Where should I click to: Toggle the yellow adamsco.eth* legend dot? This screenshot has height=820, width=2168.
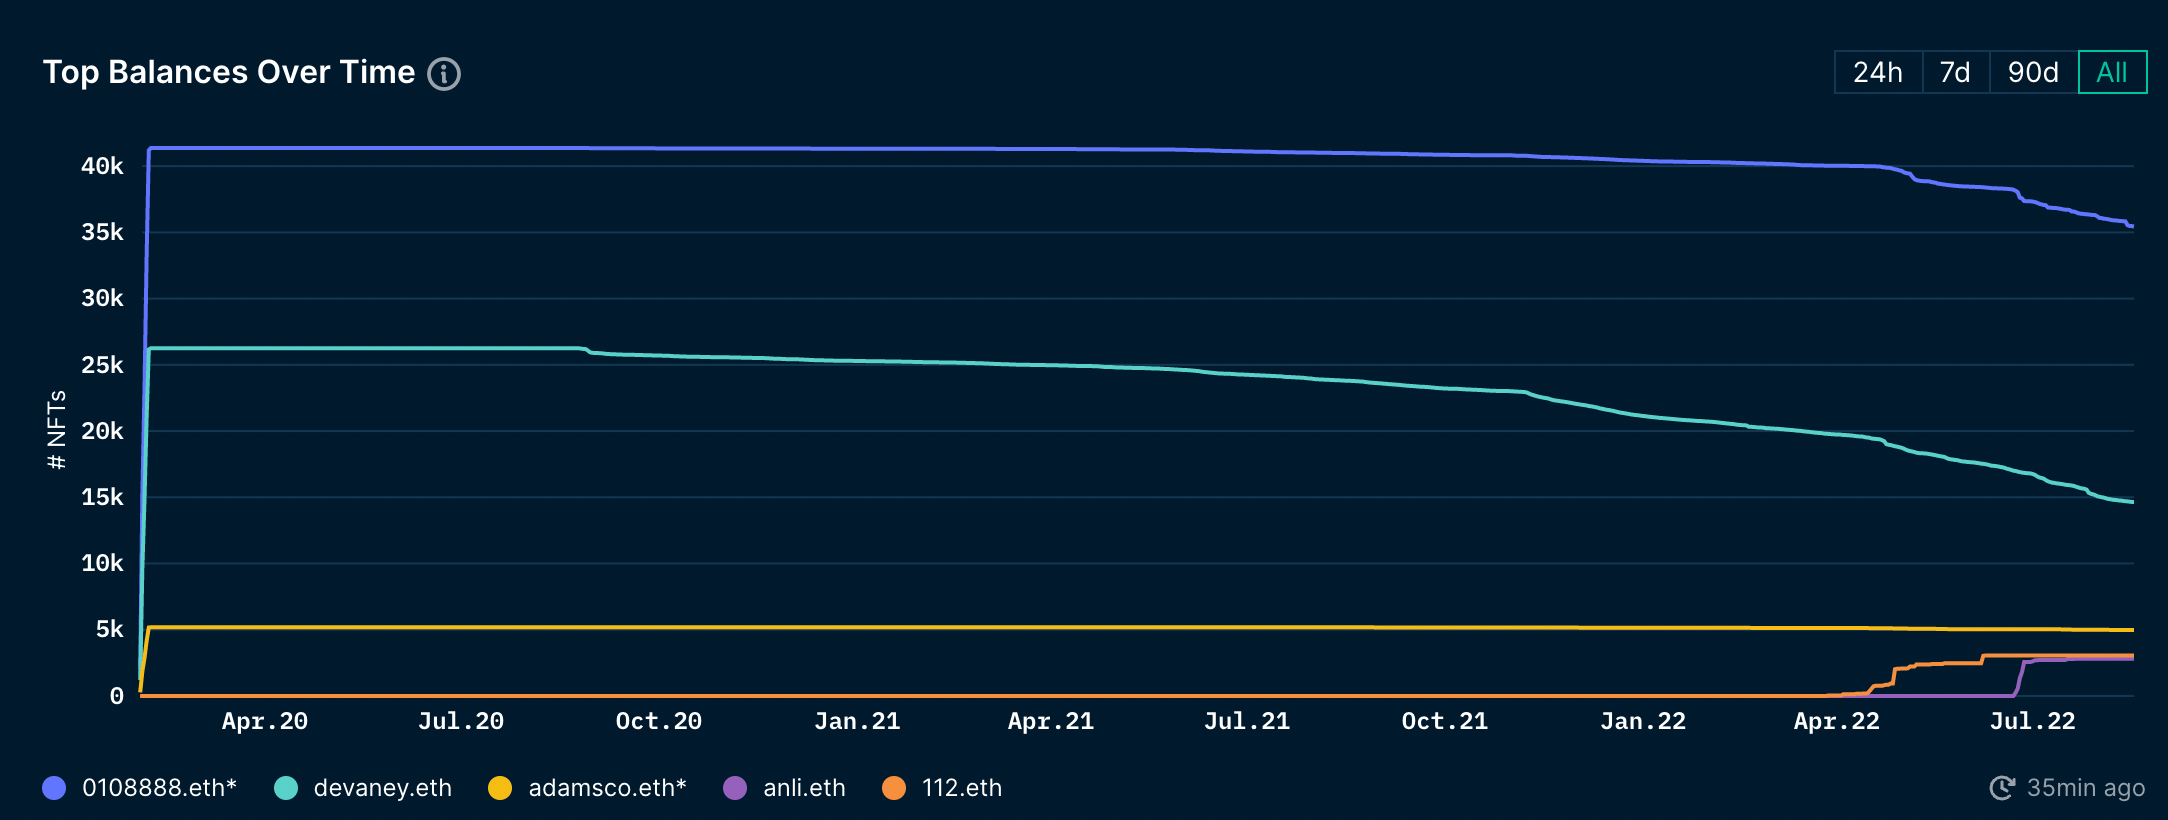pyautogui.click(x=500, y=788)
